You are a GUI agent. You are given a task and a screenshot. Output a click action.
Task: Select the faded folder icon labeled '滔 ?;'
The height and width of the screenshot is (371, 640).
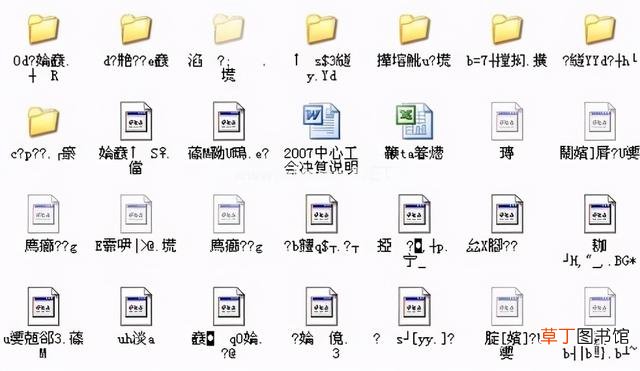pos(229,29)
